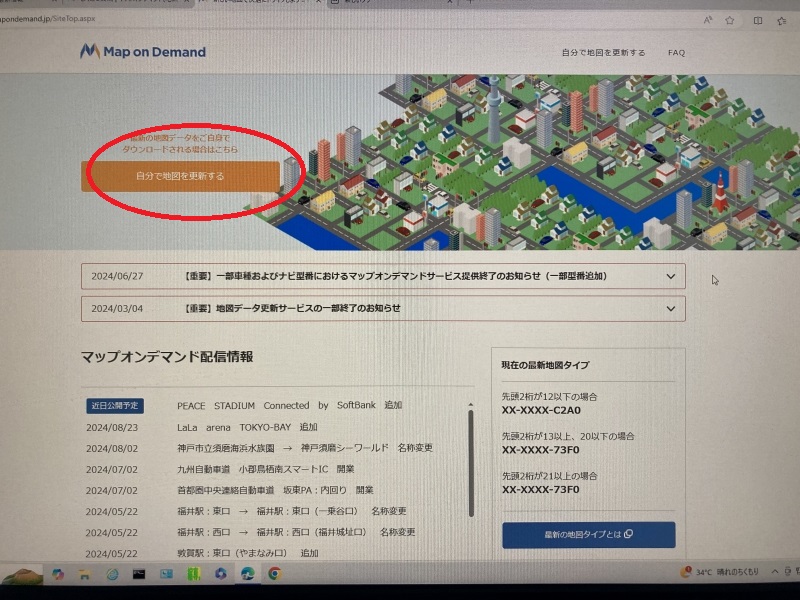Open the 2024/03/04 map data update notice
The image size is (800, 600).
[x=383, y=308]
